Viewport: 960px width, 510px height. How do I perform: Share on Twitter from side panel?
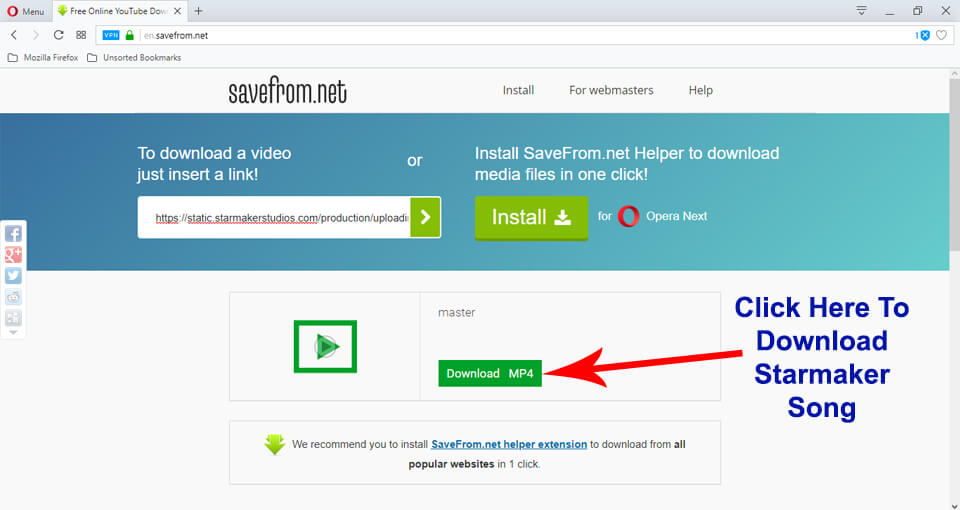coord(13,276)
